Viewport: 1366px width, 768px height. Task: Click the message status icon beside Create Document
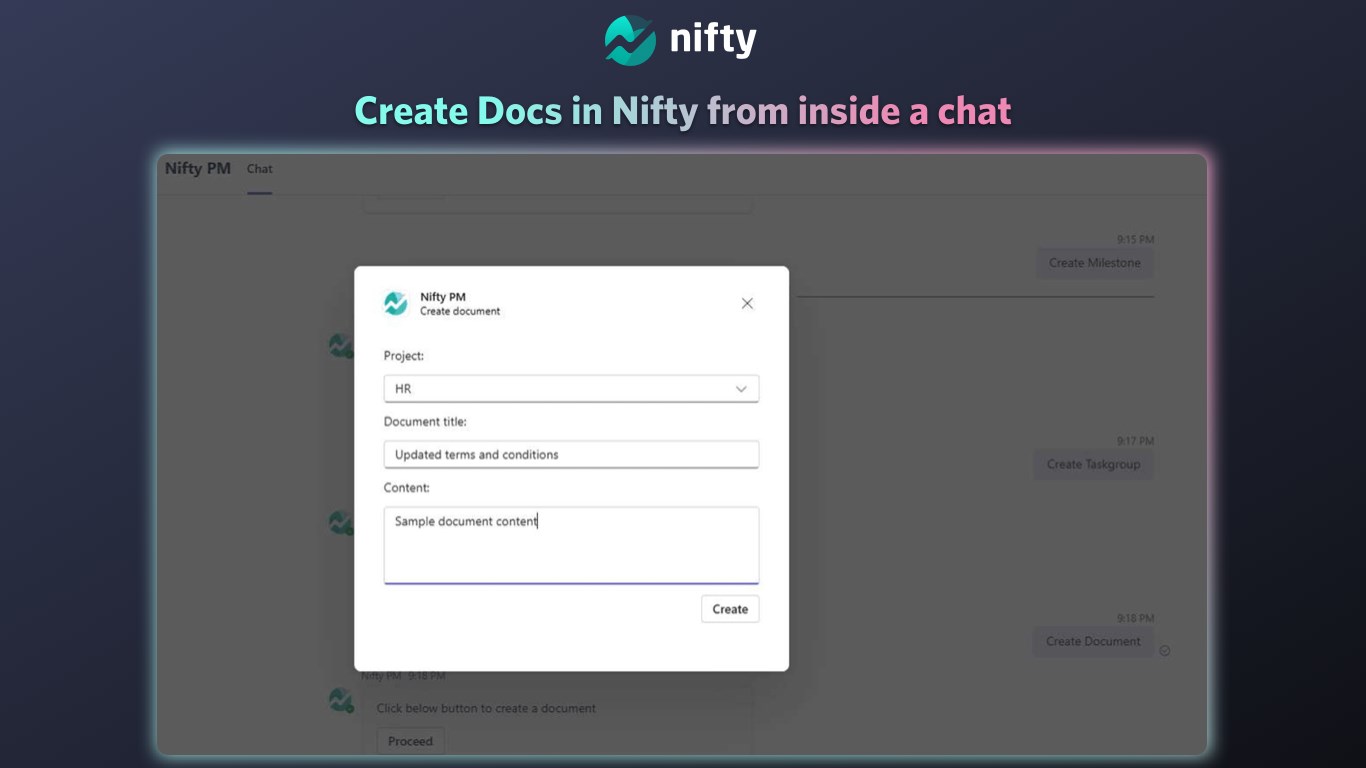click(x=1165, y=650)
